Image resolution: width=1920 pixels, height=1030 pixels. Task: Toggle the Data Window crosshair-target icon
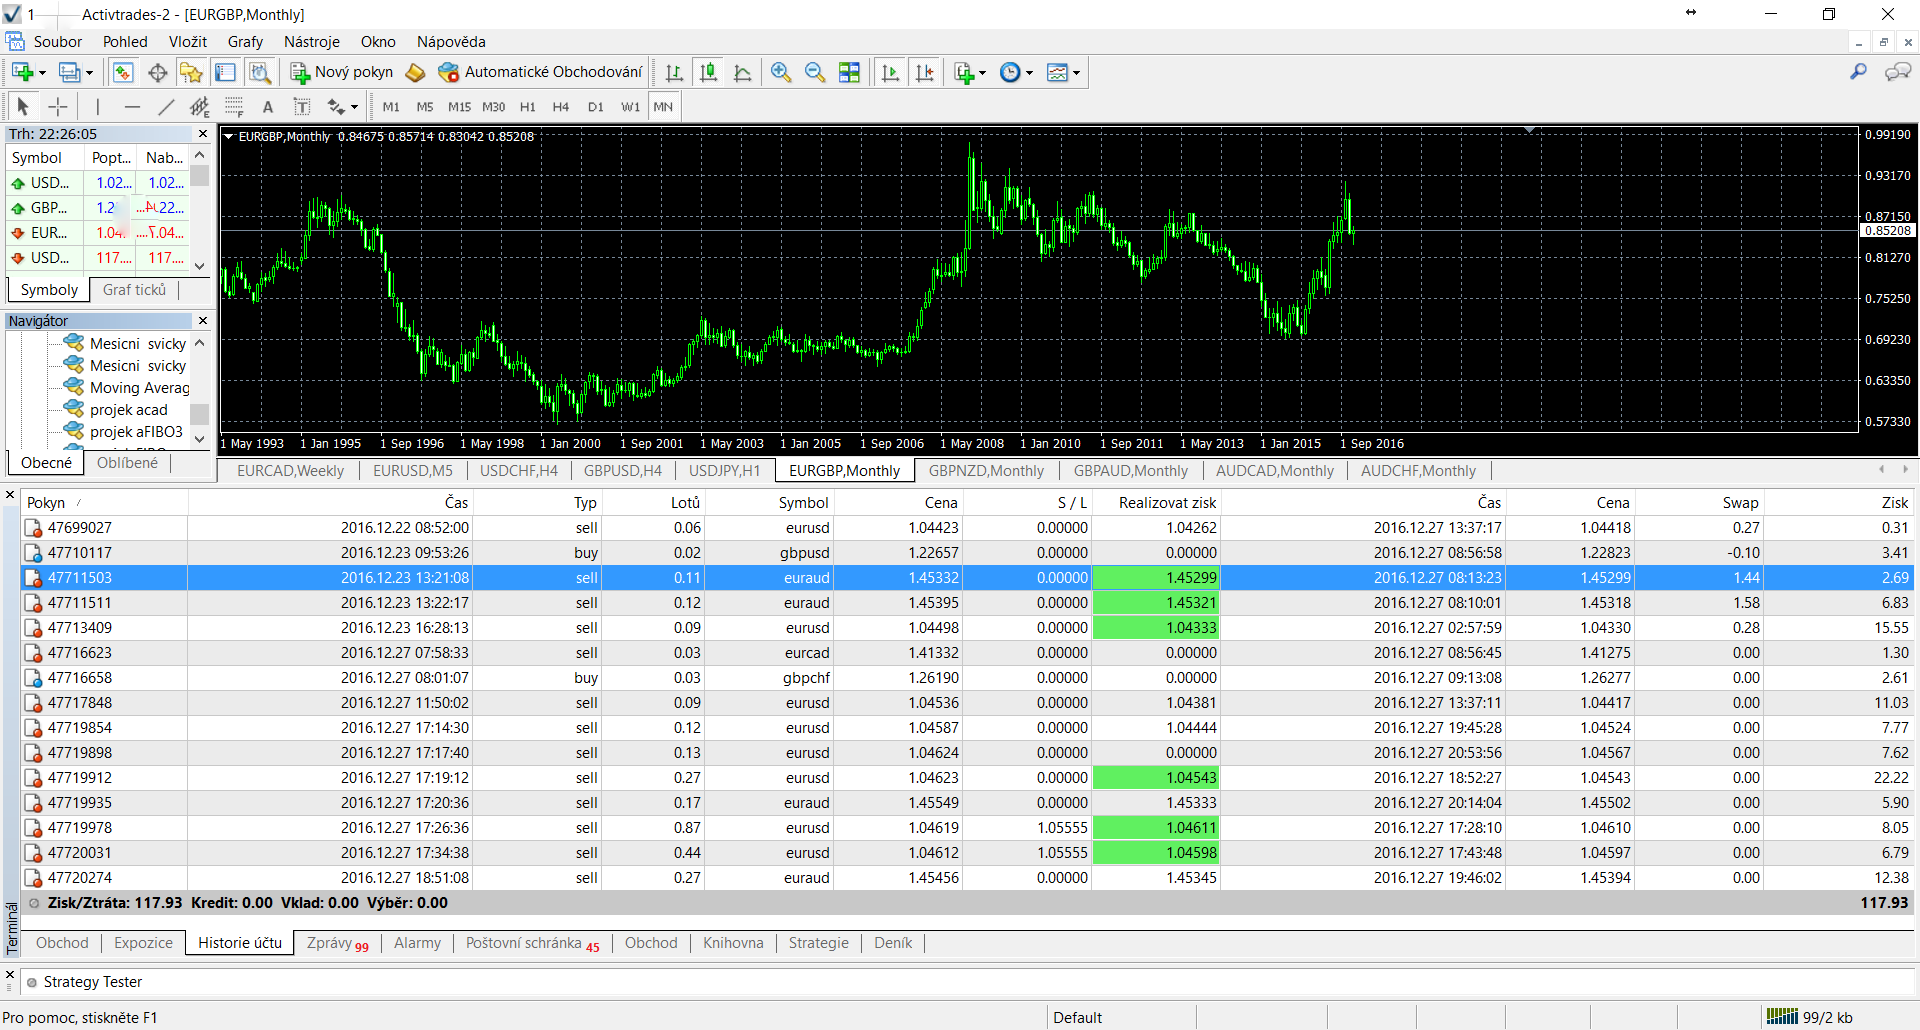[x=157, y=72]
